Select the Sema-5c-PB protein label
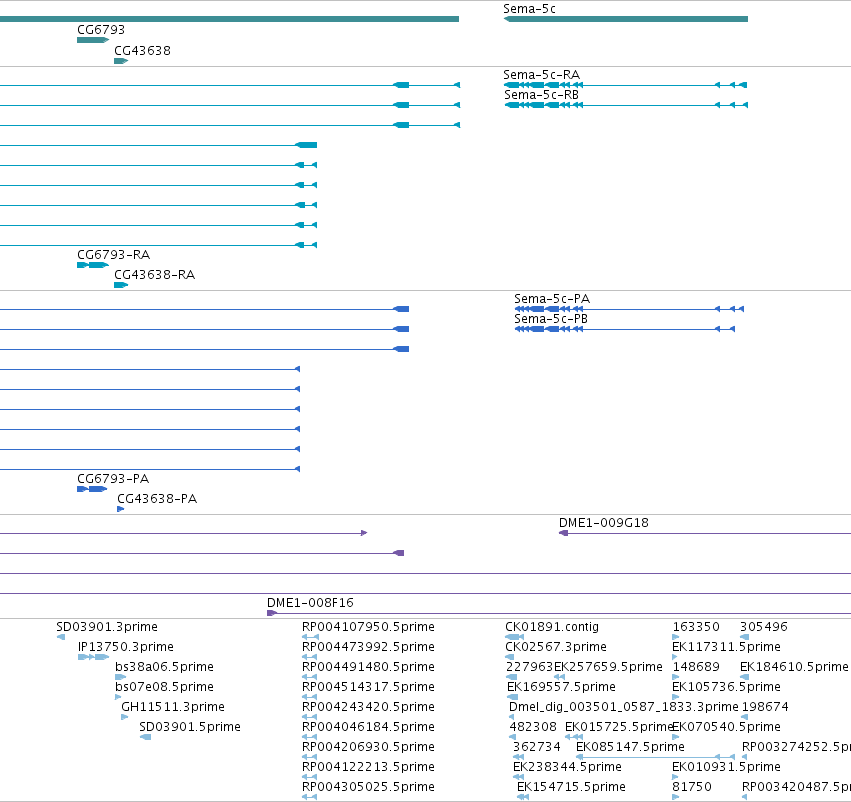This screenshot has width=851, height=802. pyautogui.click(x=551, y=319)
